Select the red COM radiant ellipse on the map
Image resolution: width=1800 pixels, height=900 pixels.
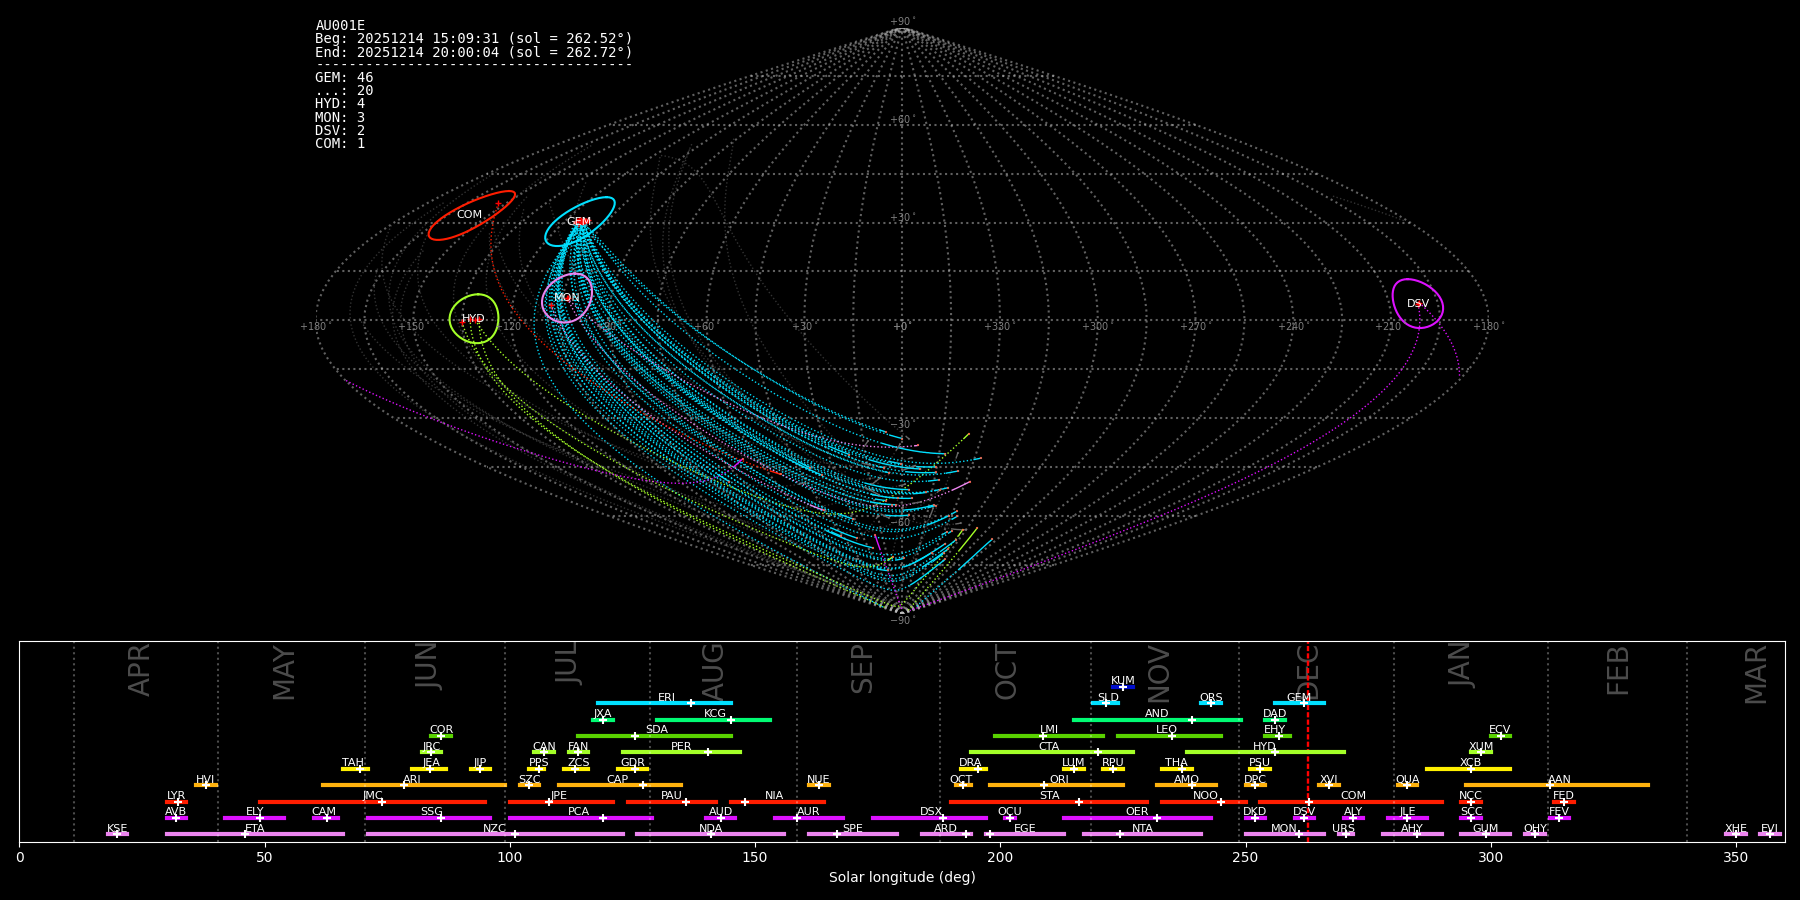point(471,215)
